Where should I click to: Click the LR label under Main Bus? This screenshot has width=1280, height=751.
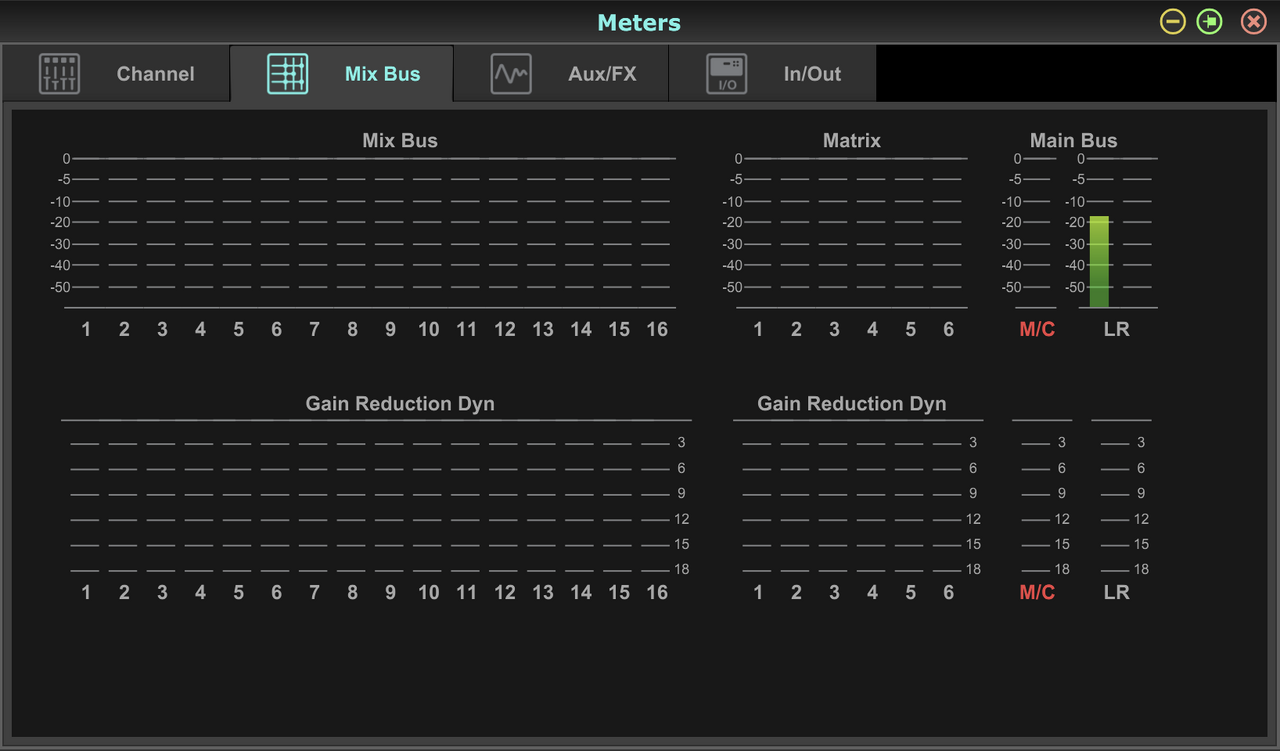(1116, 329)
